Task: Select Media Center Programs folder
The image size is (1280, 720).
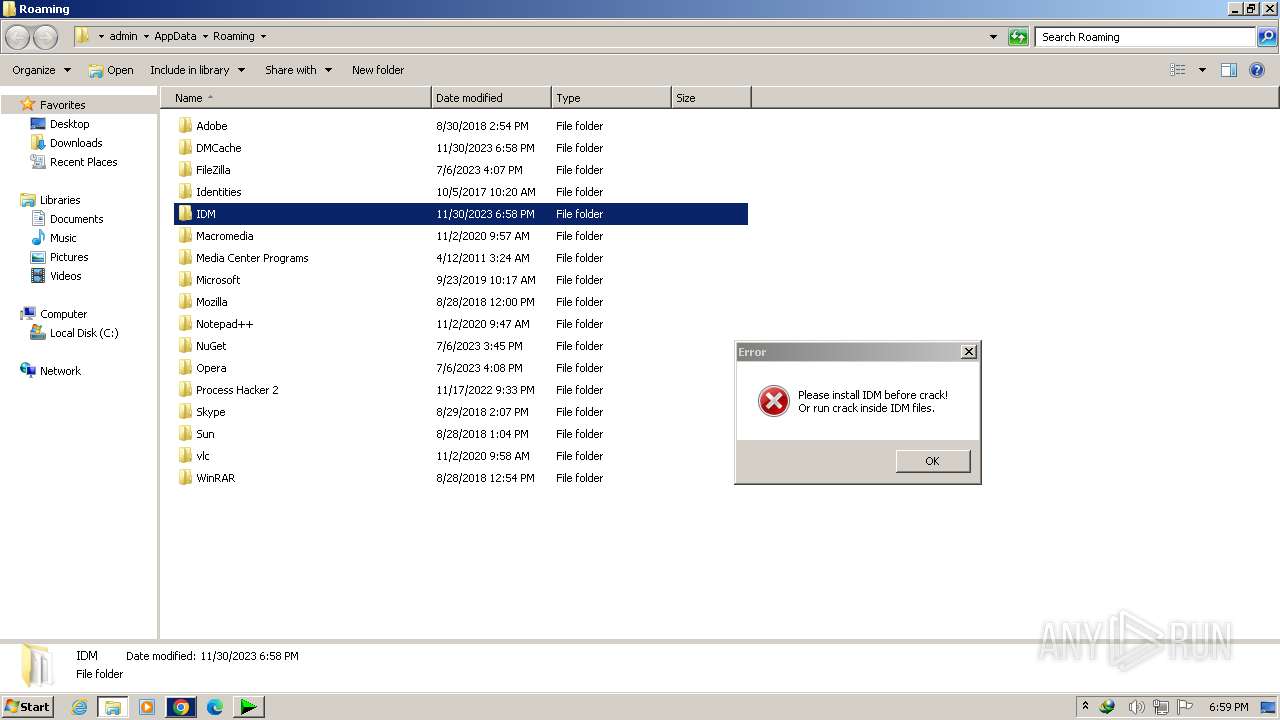Action: point(460,258)
